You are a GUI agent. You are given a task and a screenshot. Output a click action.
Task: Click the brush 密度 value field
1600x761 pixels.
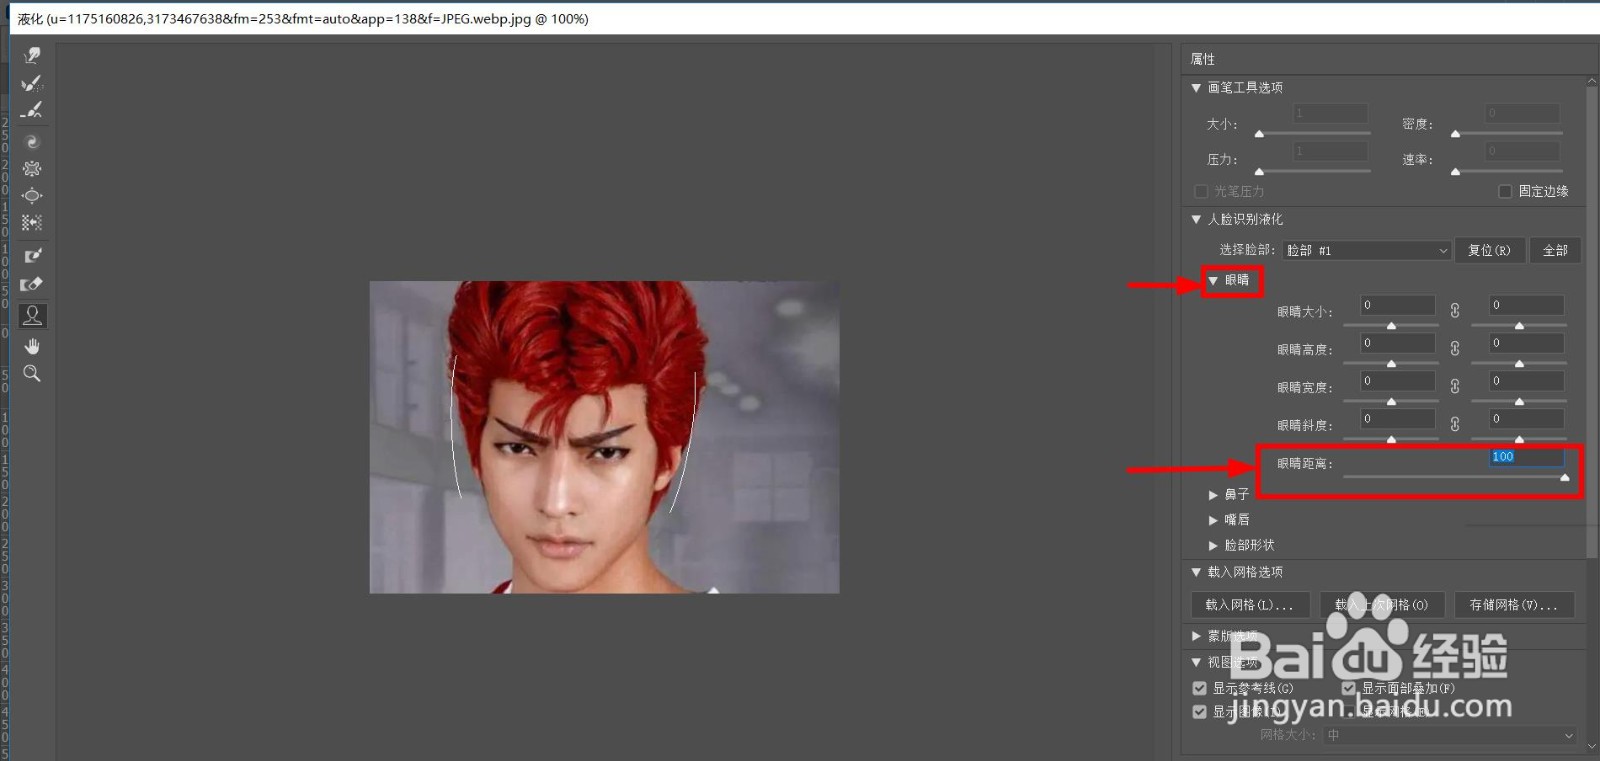[x=1523, y=113]
